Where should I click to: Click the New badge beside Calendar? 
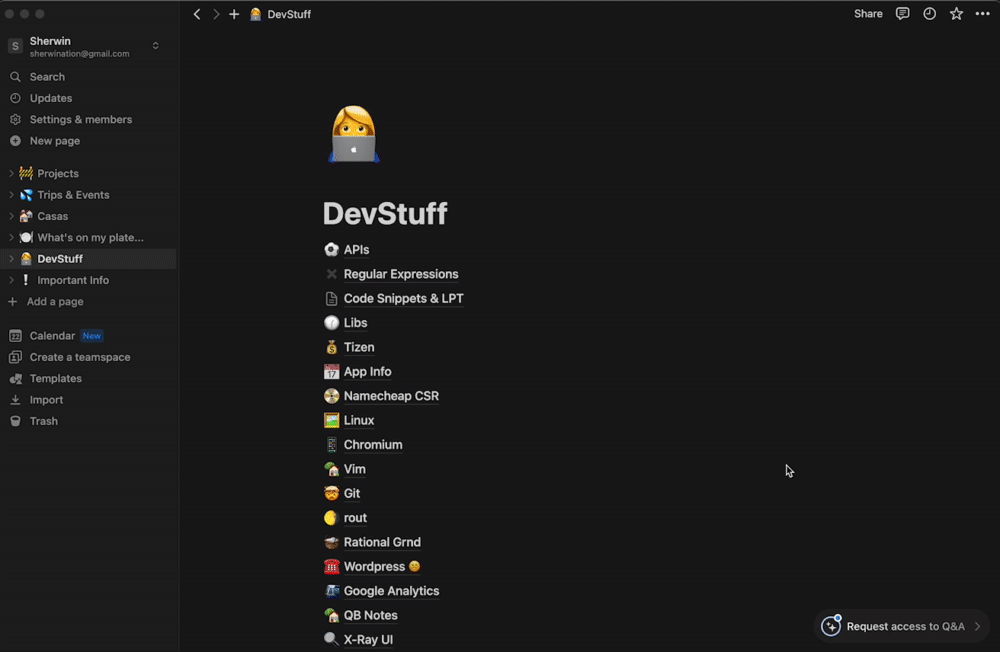click(92, 336)
